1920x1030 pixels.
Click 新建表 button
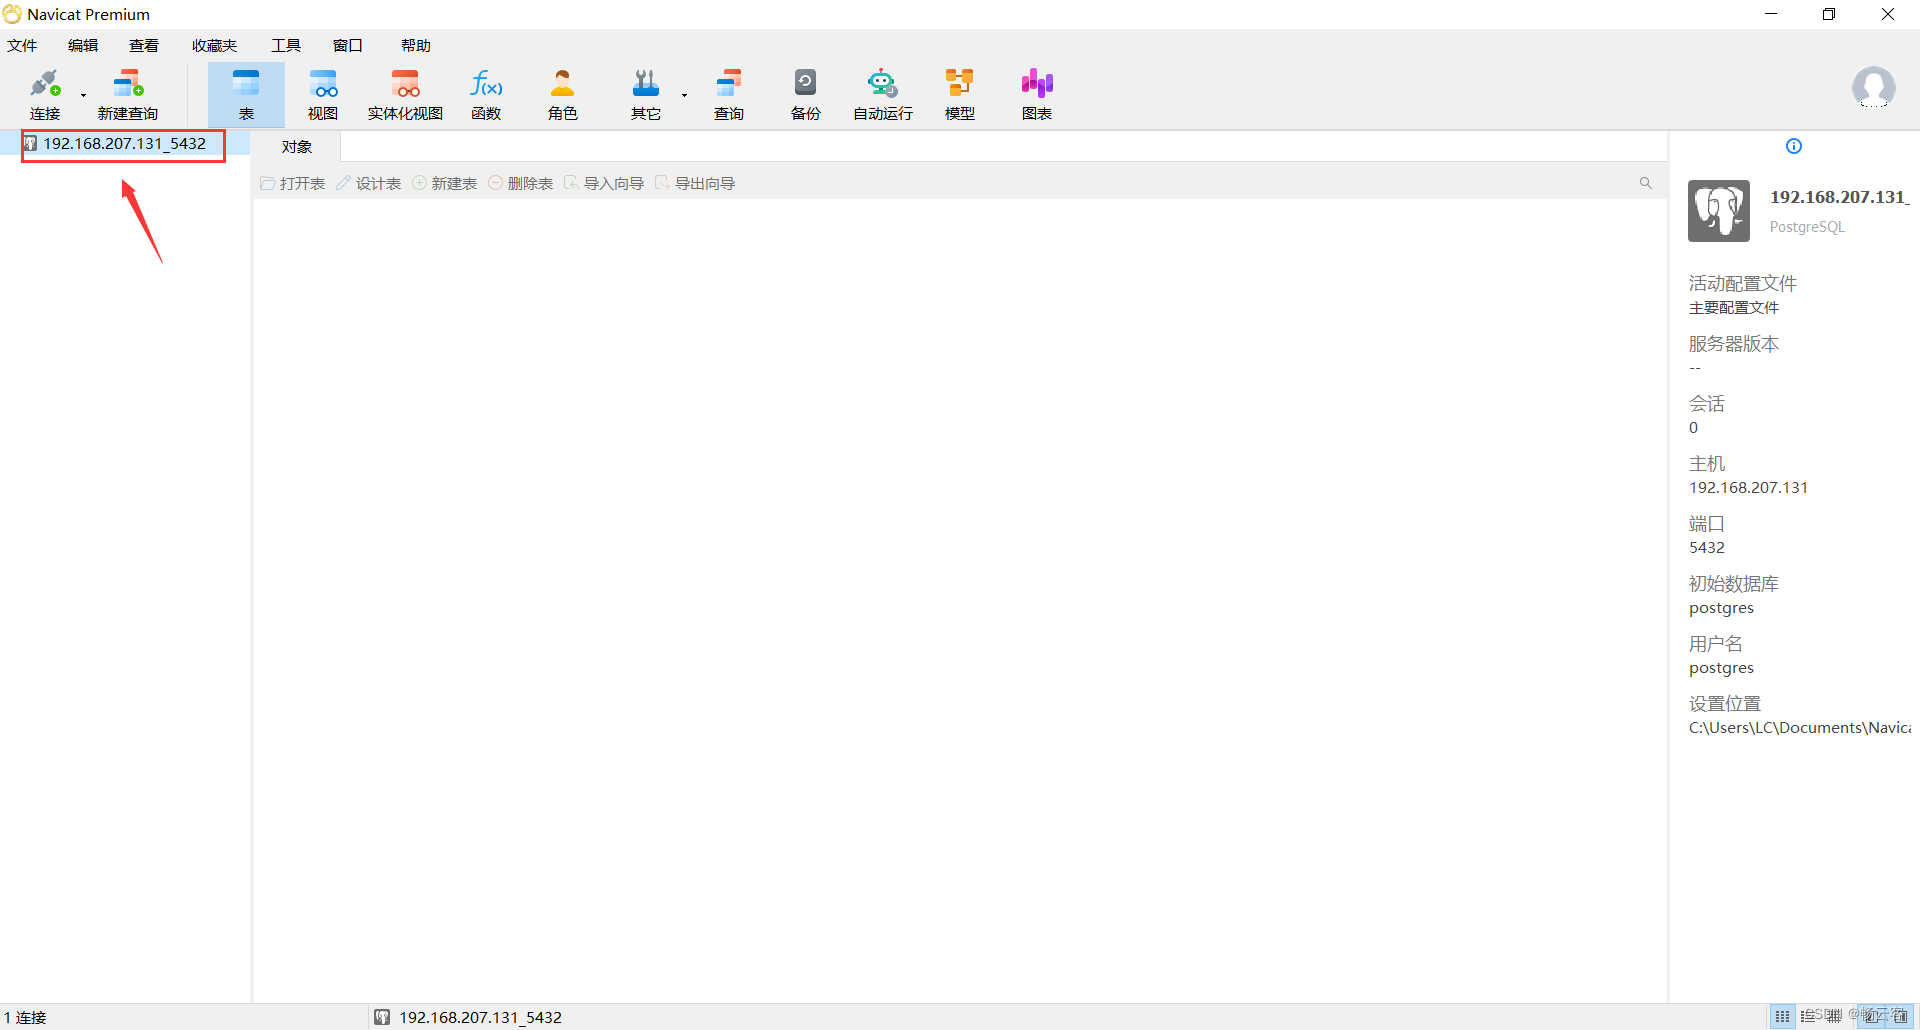click(445, 184)
